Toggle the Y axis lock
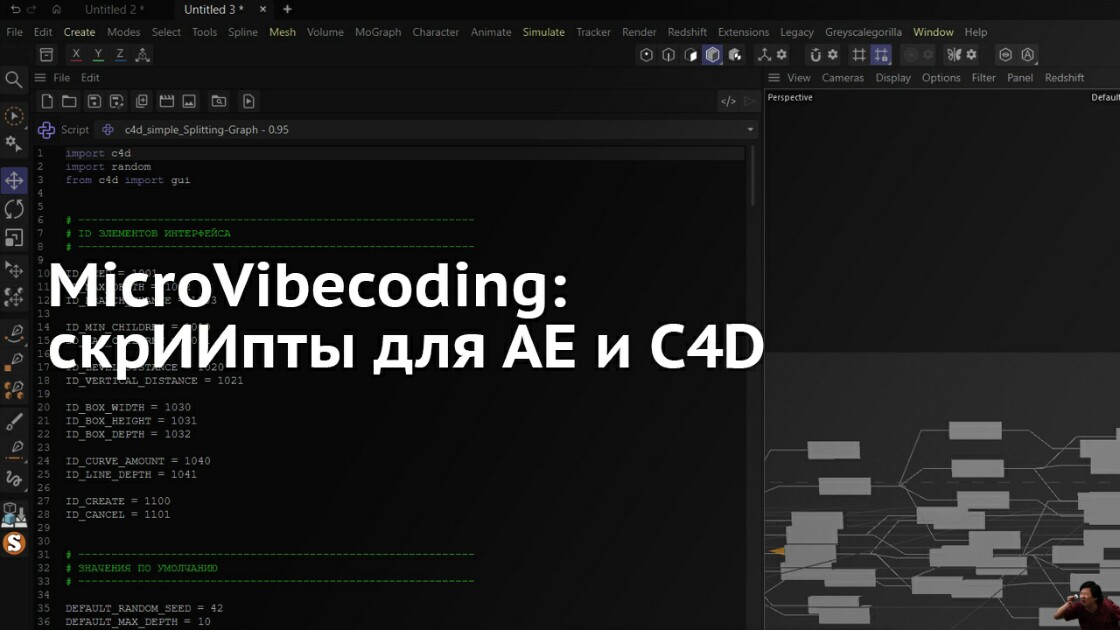Image resolution: width=1120 pixels, height=630 pixels. pos(98,55)
